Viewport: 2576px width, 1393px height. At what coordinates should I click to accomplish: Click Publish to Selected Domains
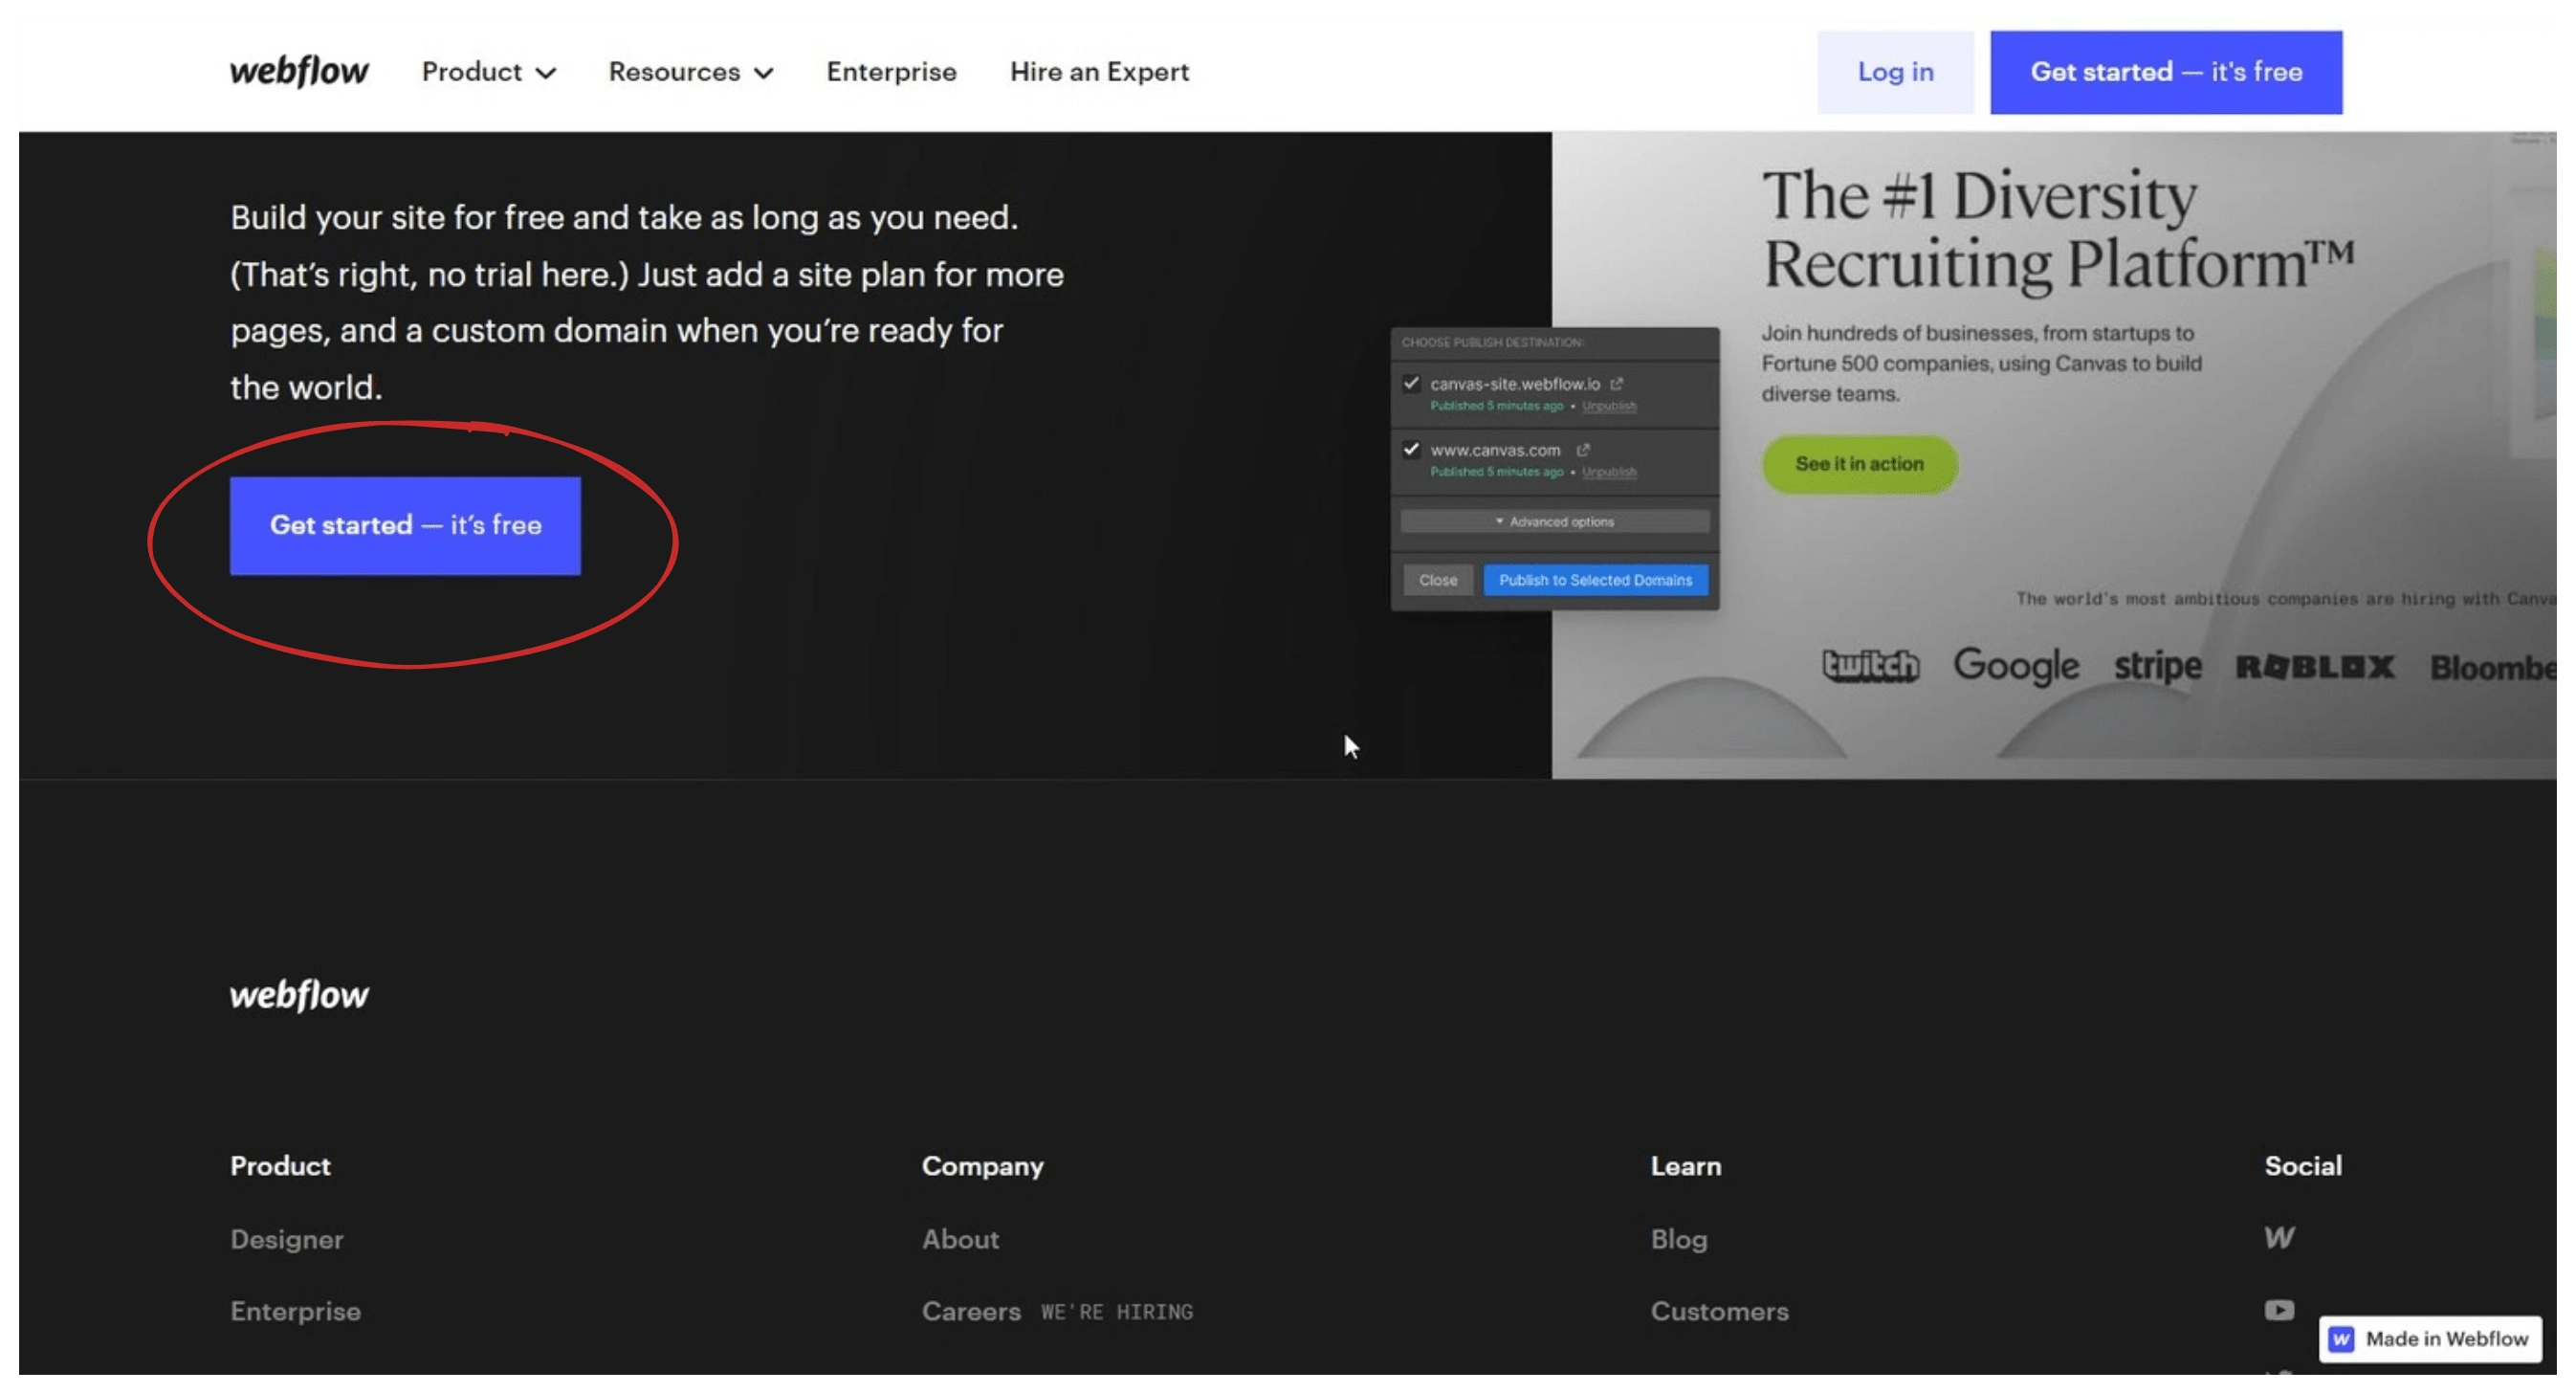[x=1595, y=580]
